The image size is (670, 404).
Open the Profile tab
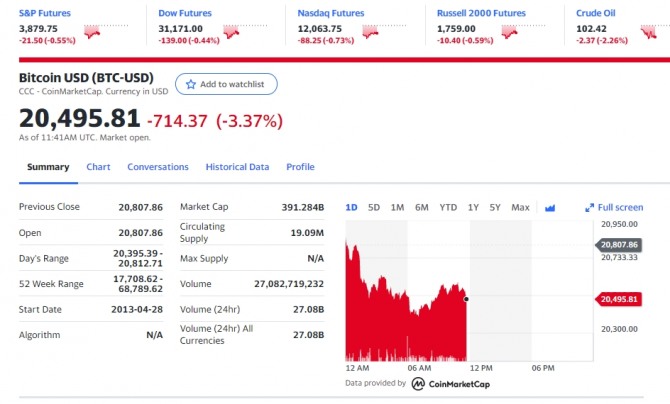click(x=300, y=167)
